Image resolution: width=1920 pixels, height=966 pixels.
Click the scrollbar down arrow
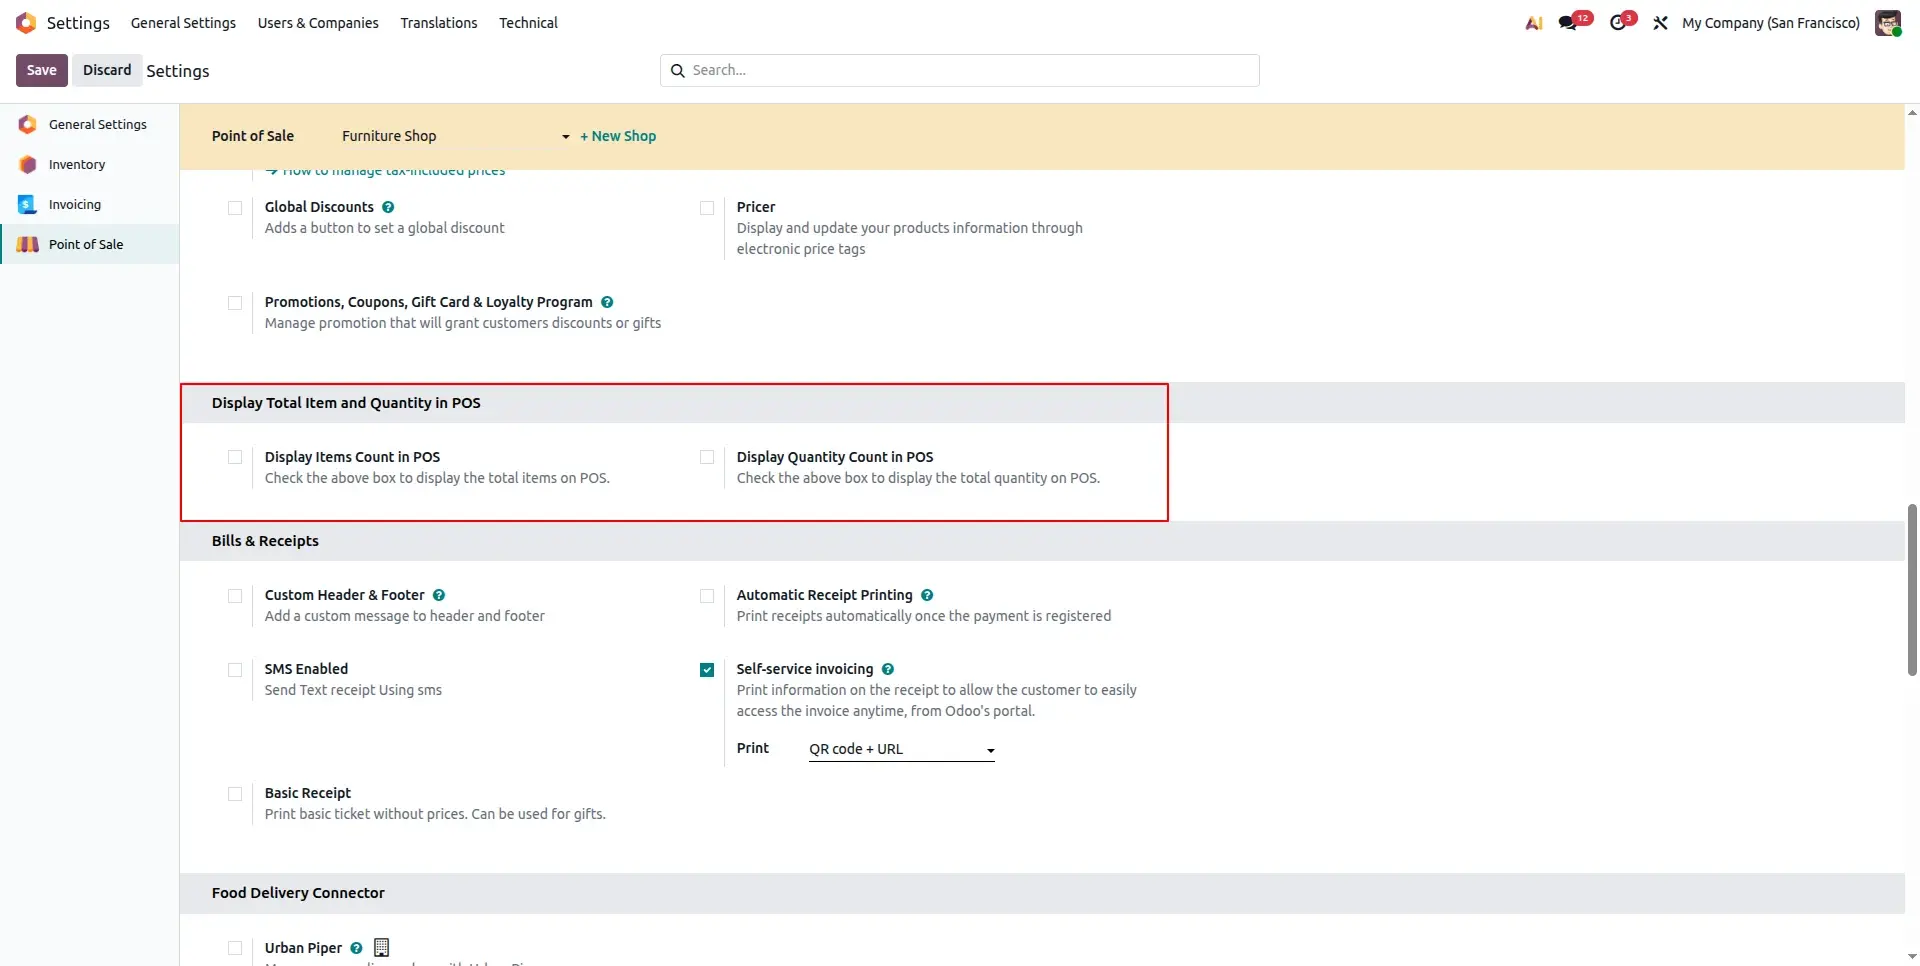pos(1912,957)
